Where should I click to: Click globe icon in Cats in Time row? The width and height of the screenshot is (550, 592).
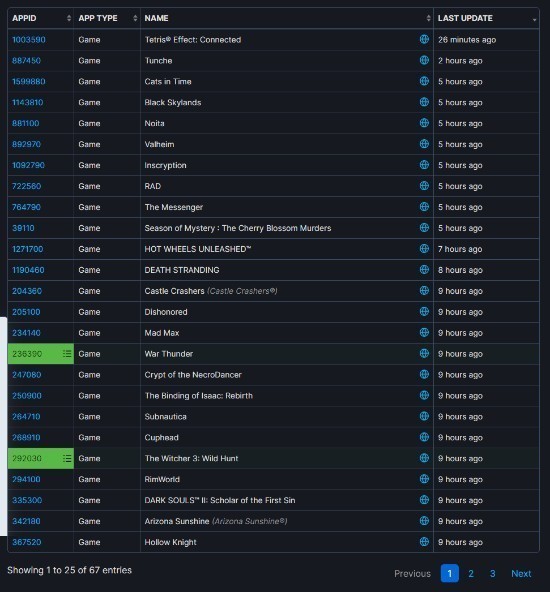pyautogui.click(x=424, y=81)
